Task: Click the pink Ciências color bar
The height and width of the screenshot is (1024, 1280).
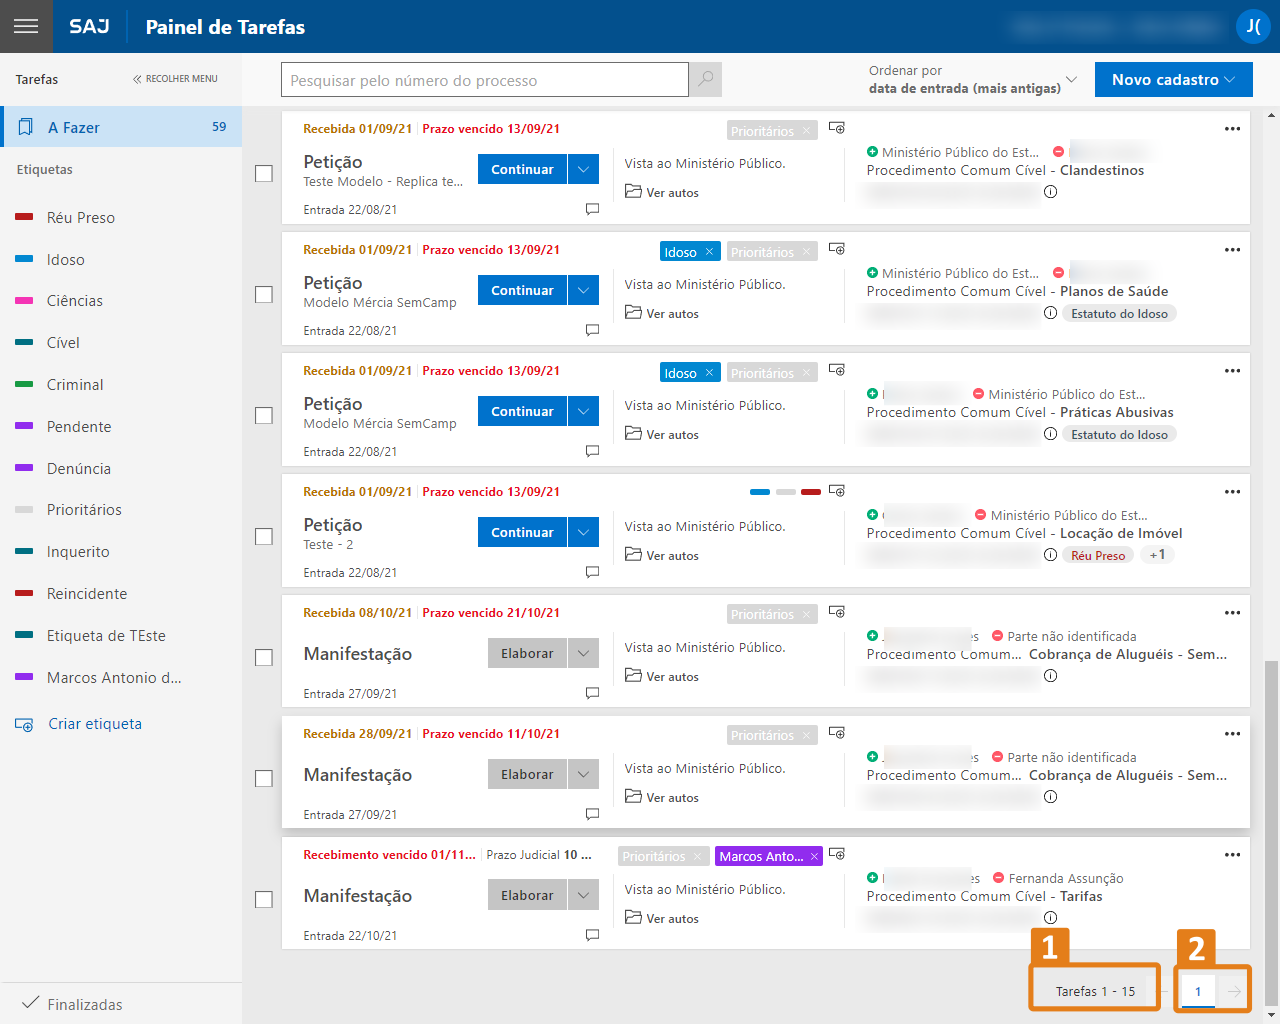Action: pos(25,301)
